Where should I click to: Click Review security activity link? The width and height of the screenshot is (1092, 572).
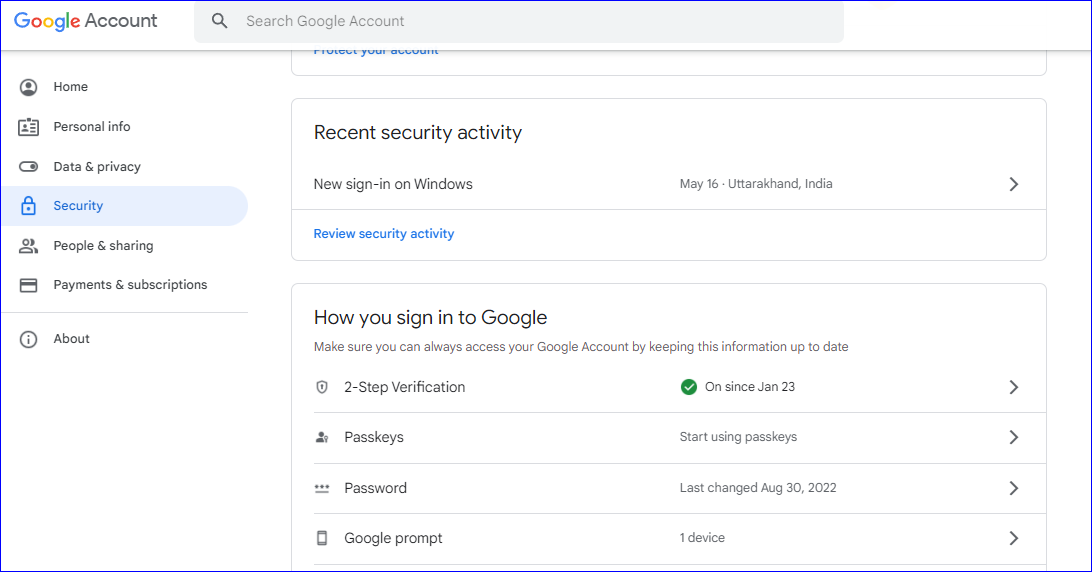pyautogui.click(x=384, y=234)
